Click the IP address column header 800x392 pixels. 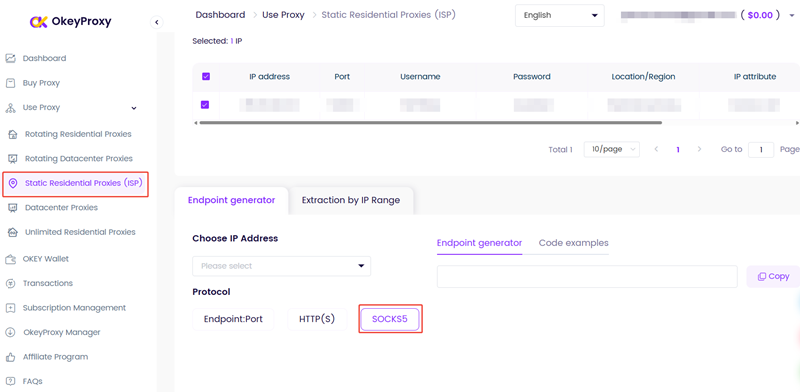click(269, 77)
